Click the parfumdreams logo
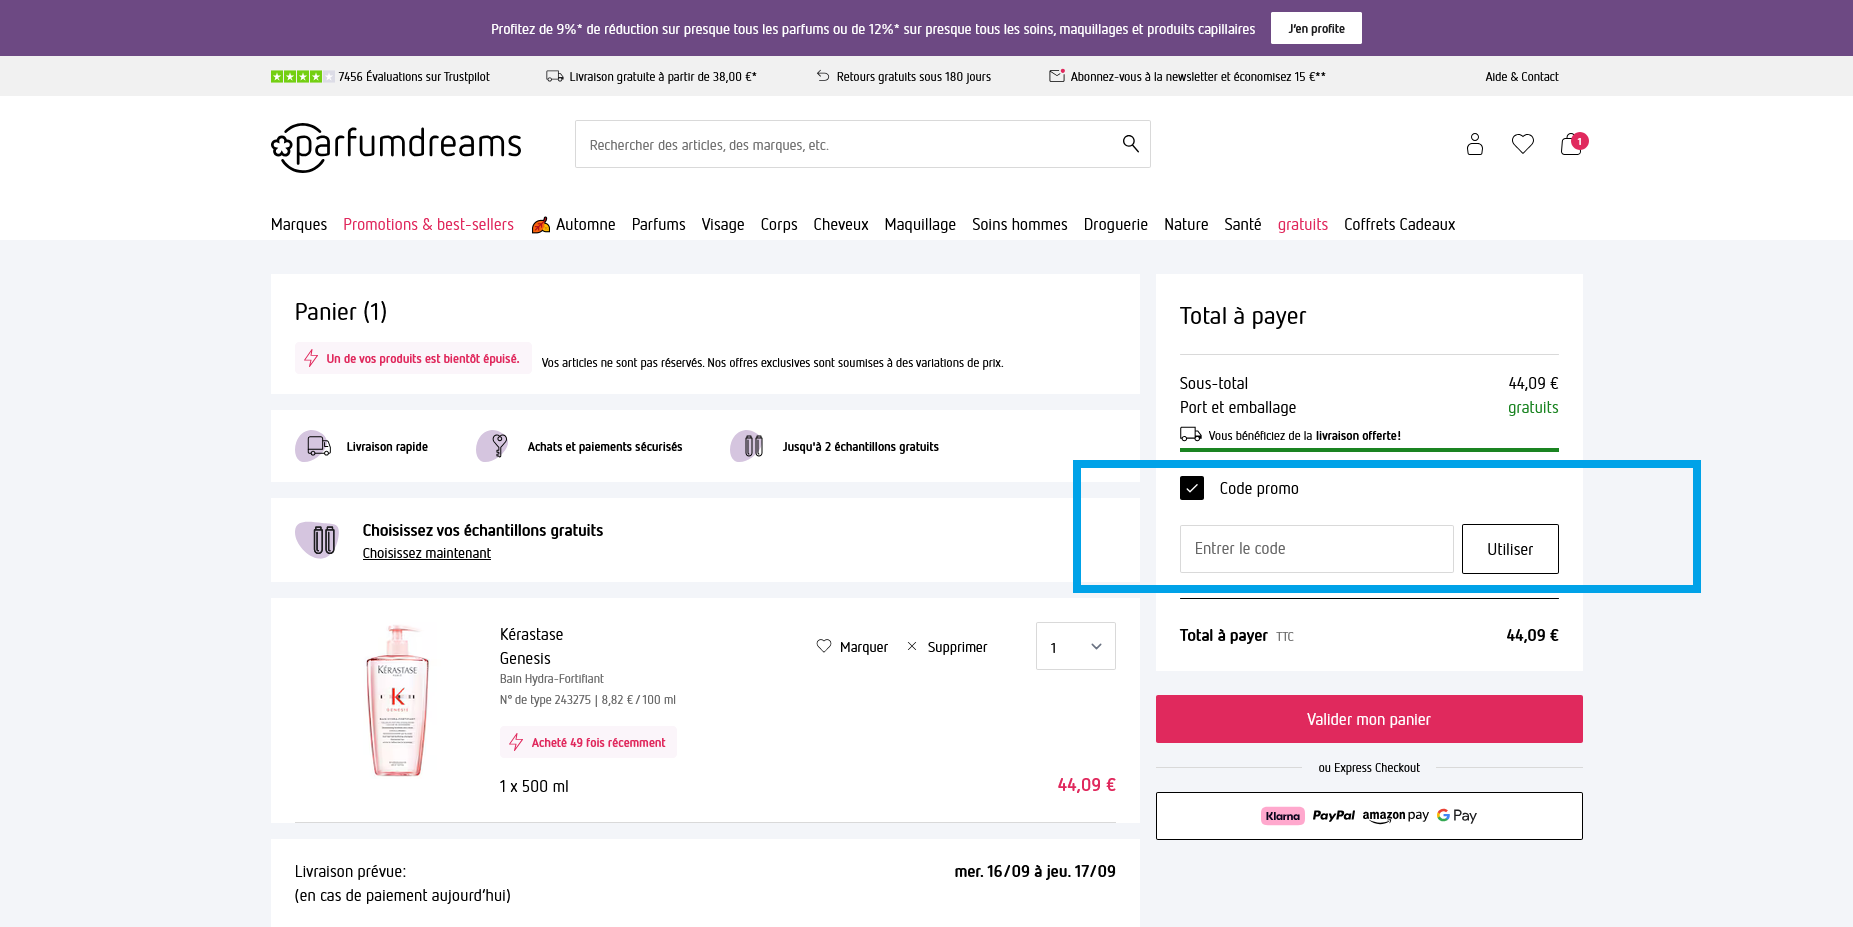Image resolution: width=1853 pixels, height=927 pixels. (x=396, y=147)
